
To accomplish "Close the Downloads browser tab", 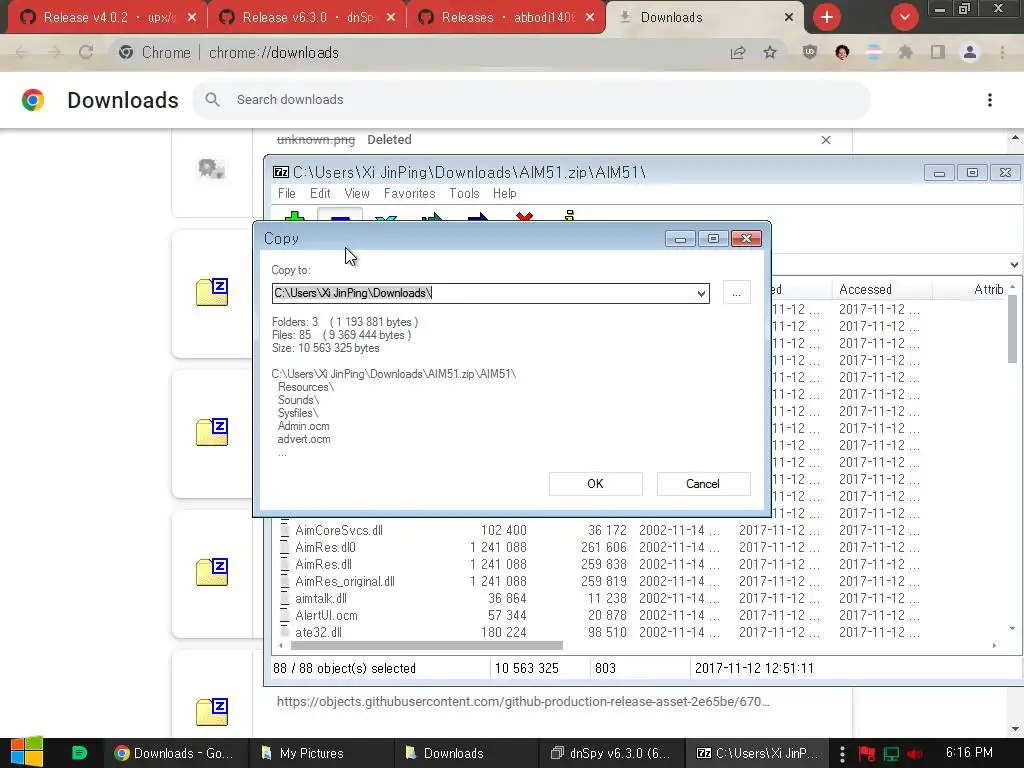I will click(789, 18).
